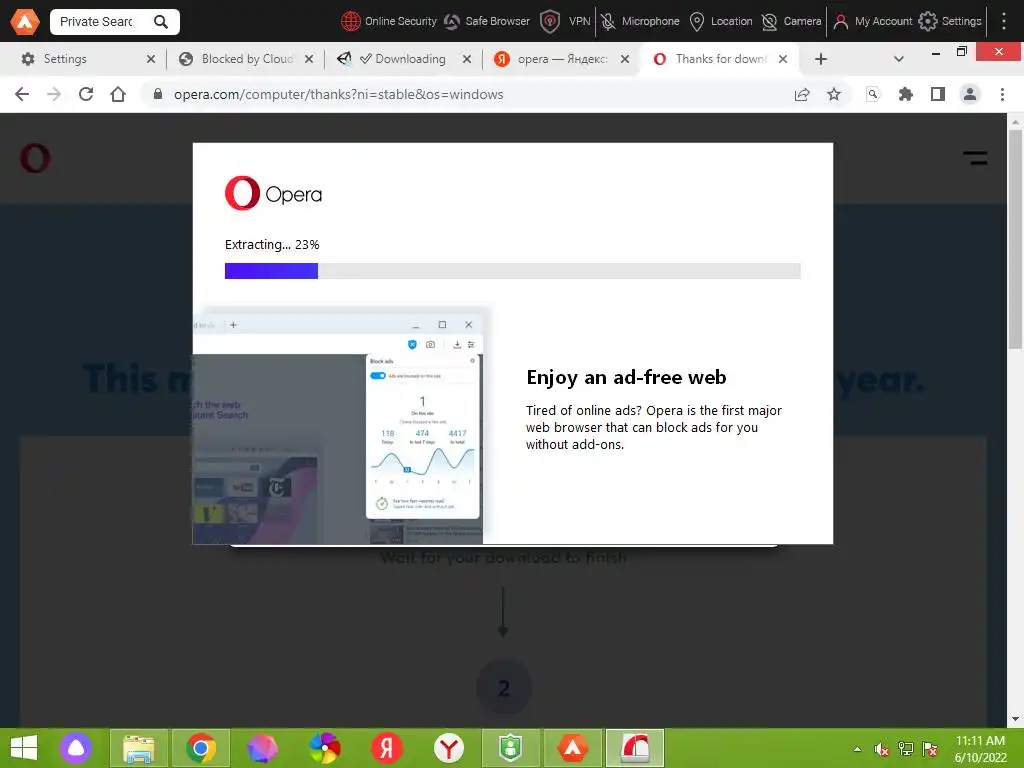Click the network tray icon
Screen dimensions: 1024x768
click(906, 749)
